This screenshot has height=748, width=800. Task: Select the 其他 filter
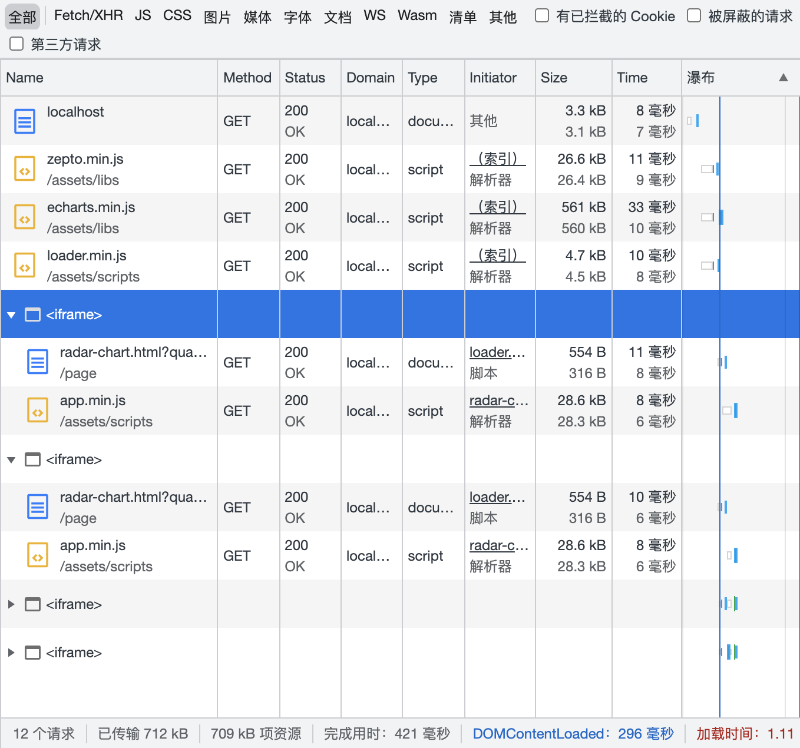click(x=503, y=17)
